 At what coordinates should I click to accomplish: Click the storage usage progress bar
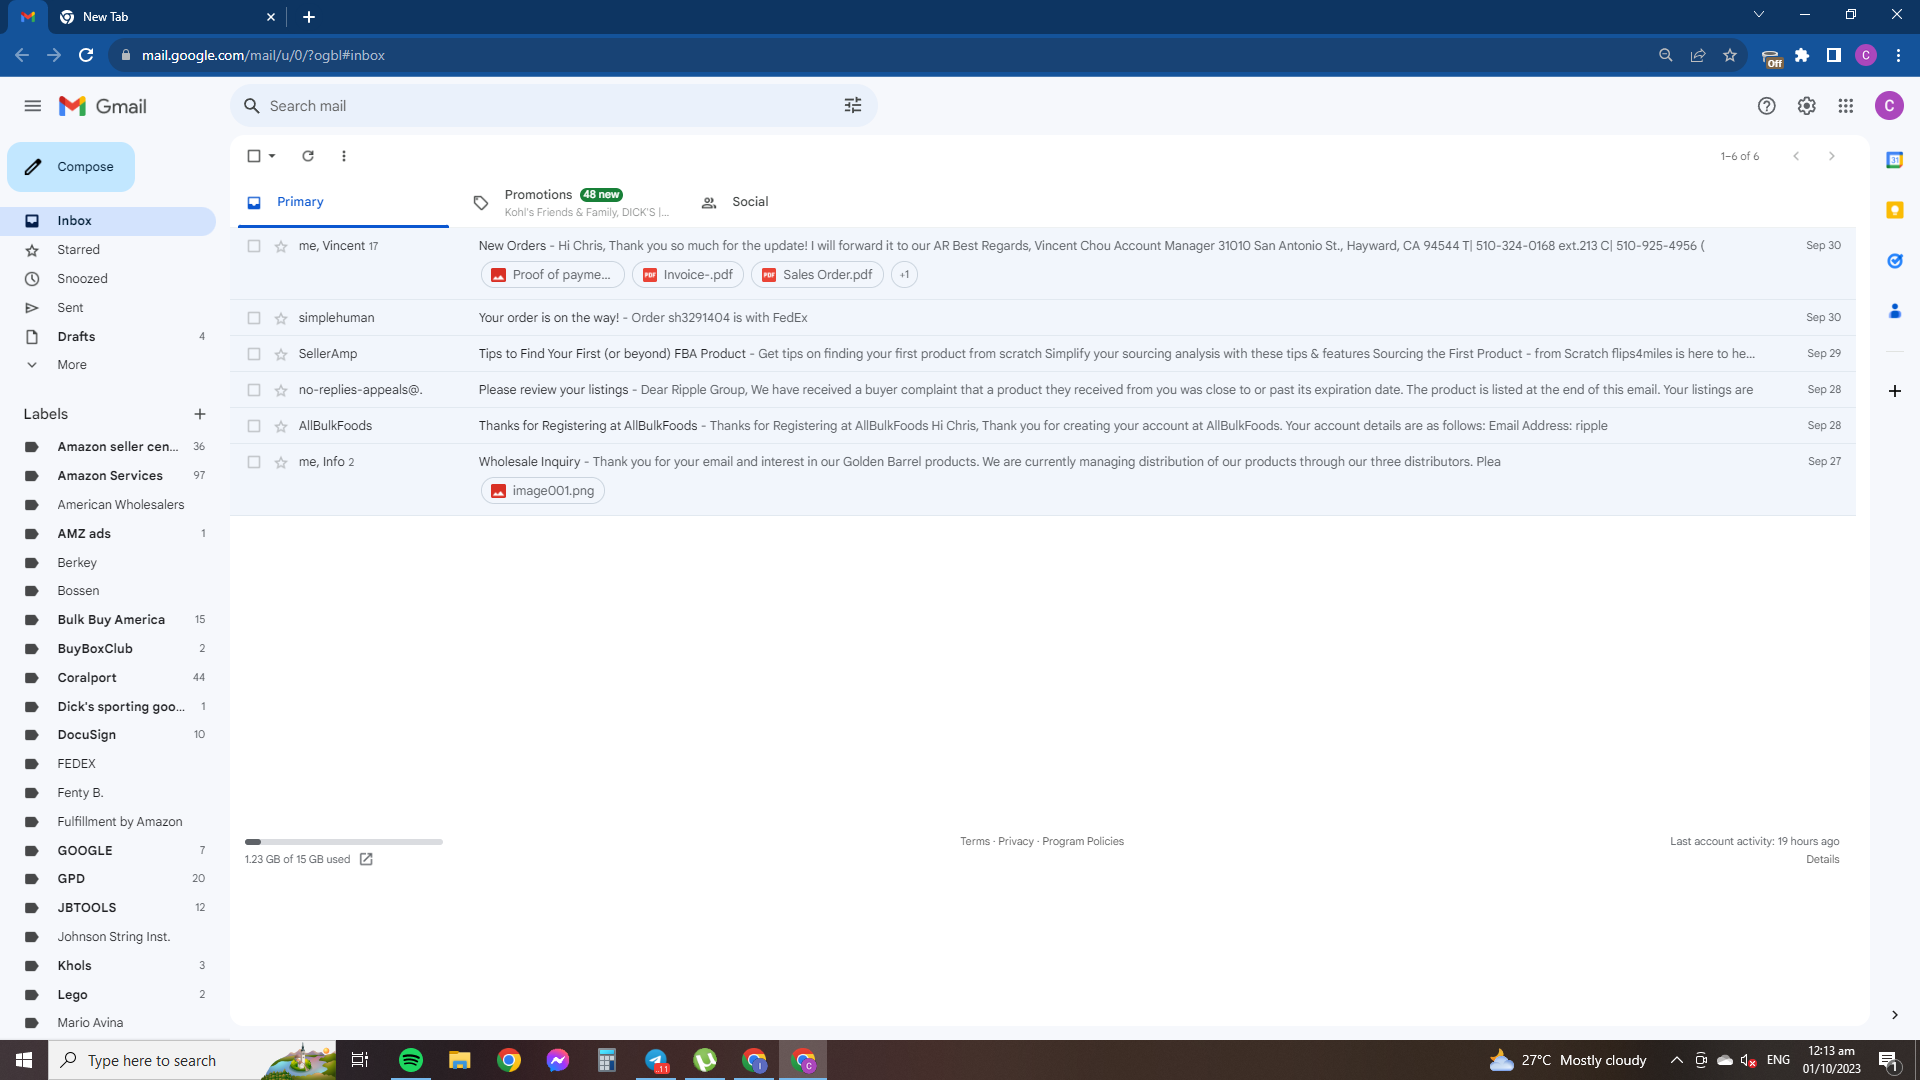tap(344, 842)
